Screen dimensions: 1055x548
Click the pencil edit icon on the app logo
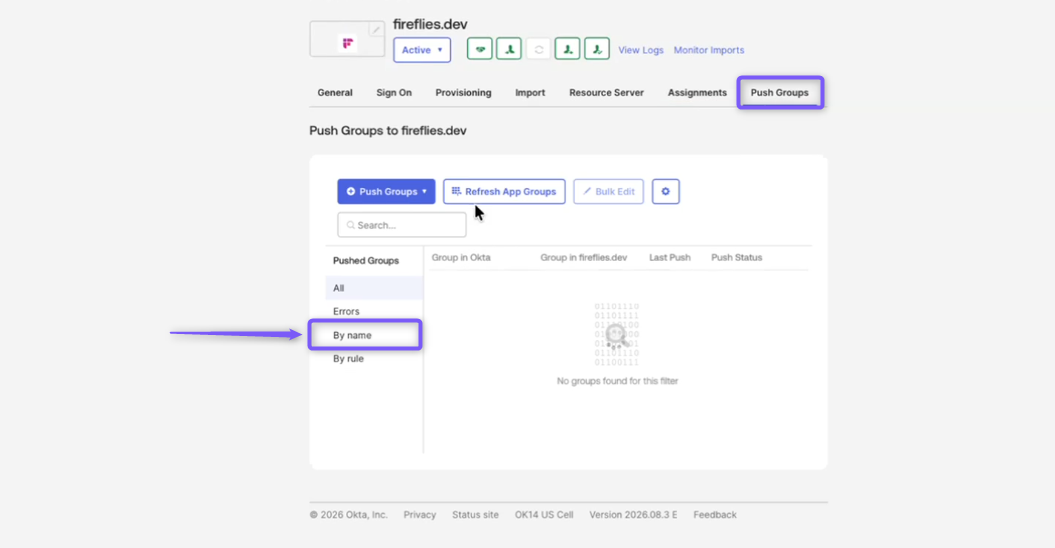pos(376,29)
